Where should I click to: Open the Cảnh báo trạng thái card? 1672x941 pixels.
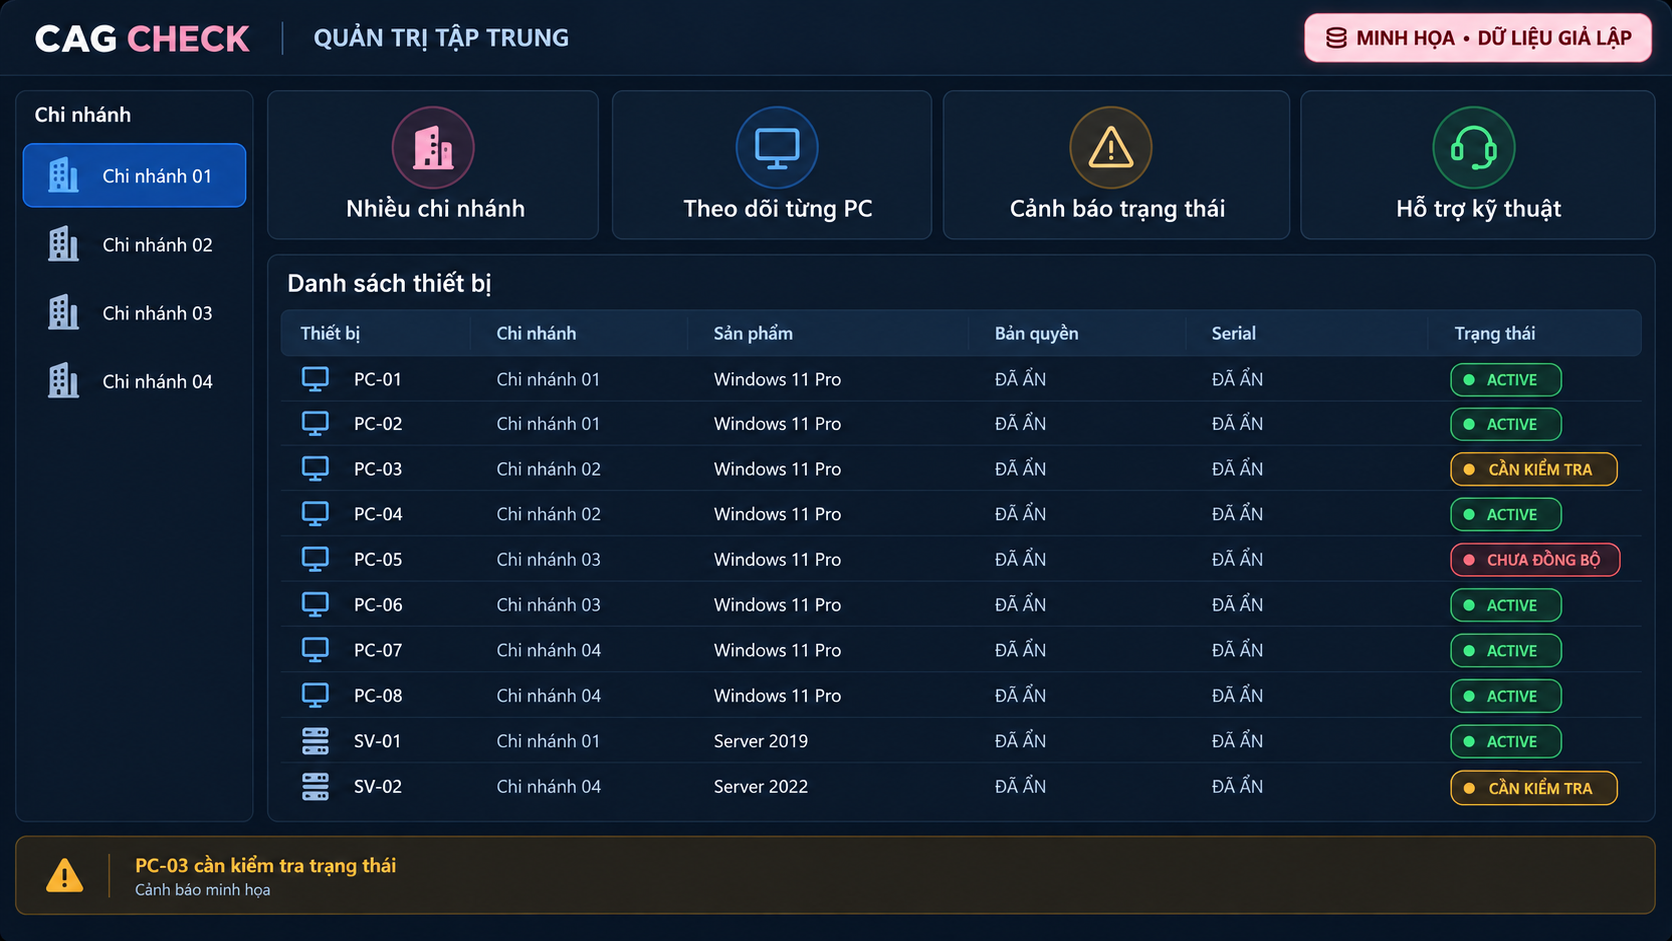click(1116, 165)
